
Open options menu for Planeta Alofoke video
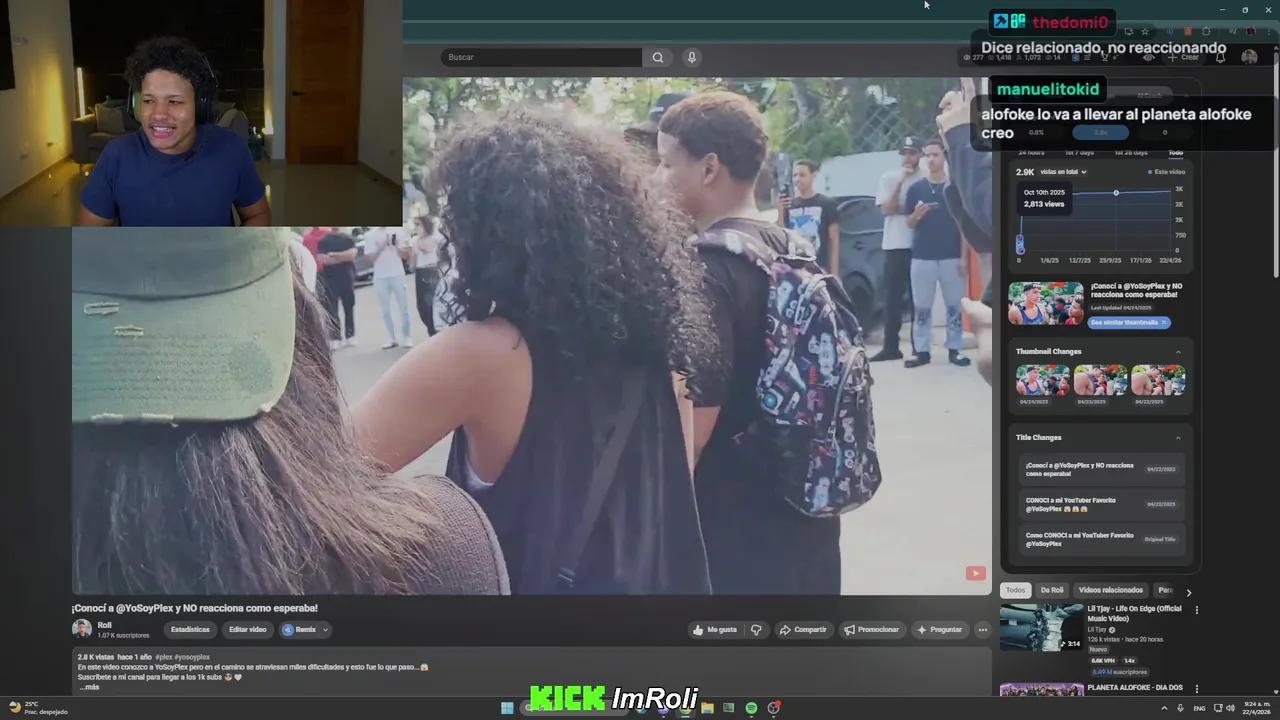pos(1196,689)
